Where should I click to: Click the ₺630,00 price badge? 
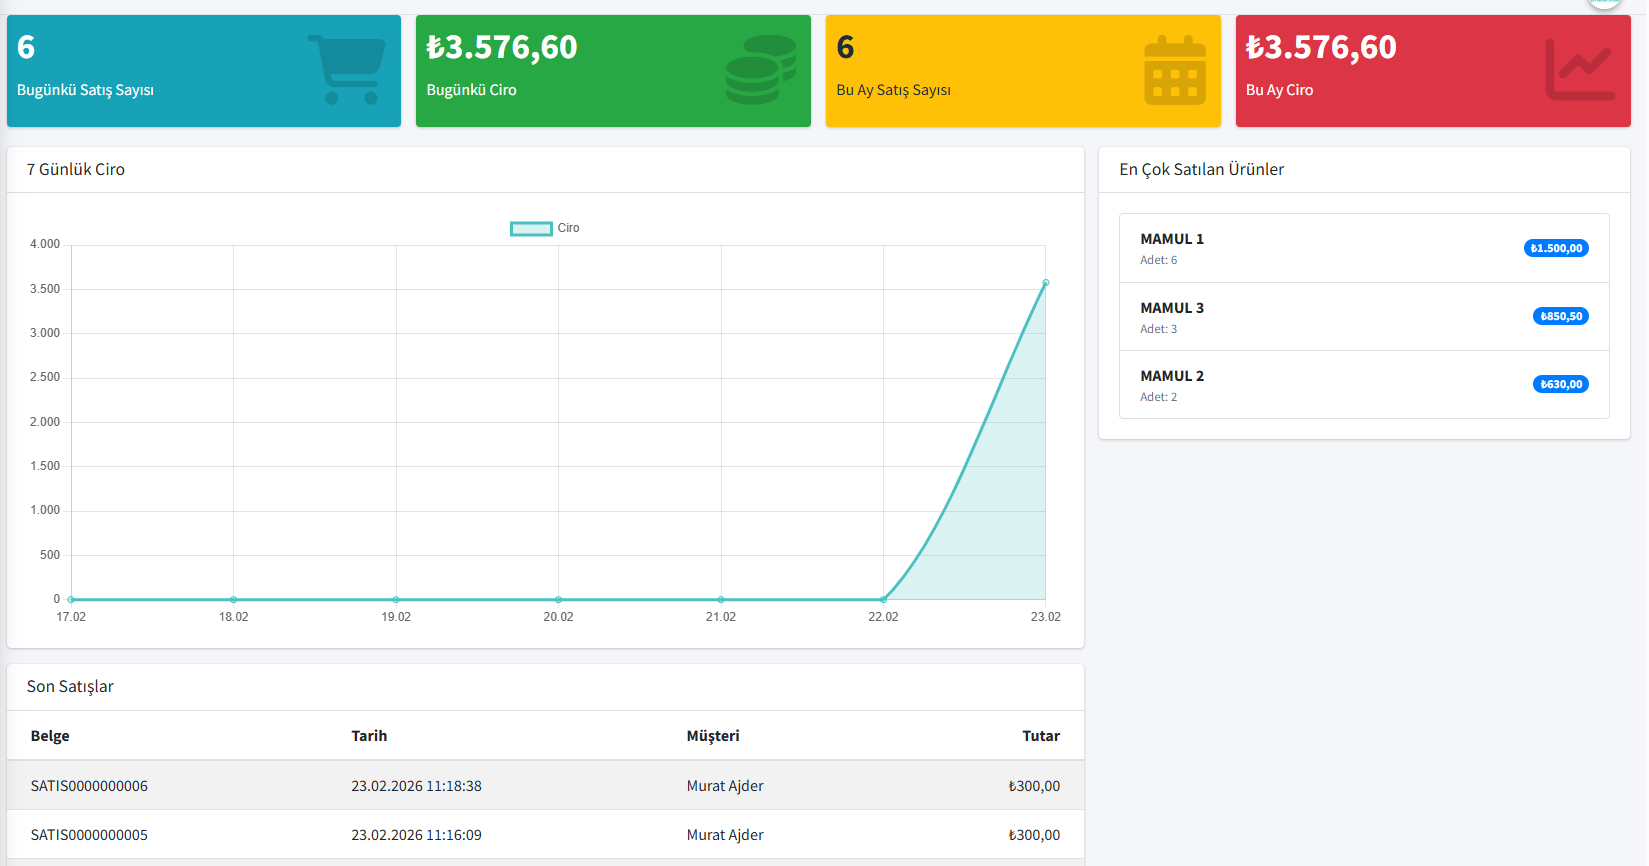point(1560,384)
